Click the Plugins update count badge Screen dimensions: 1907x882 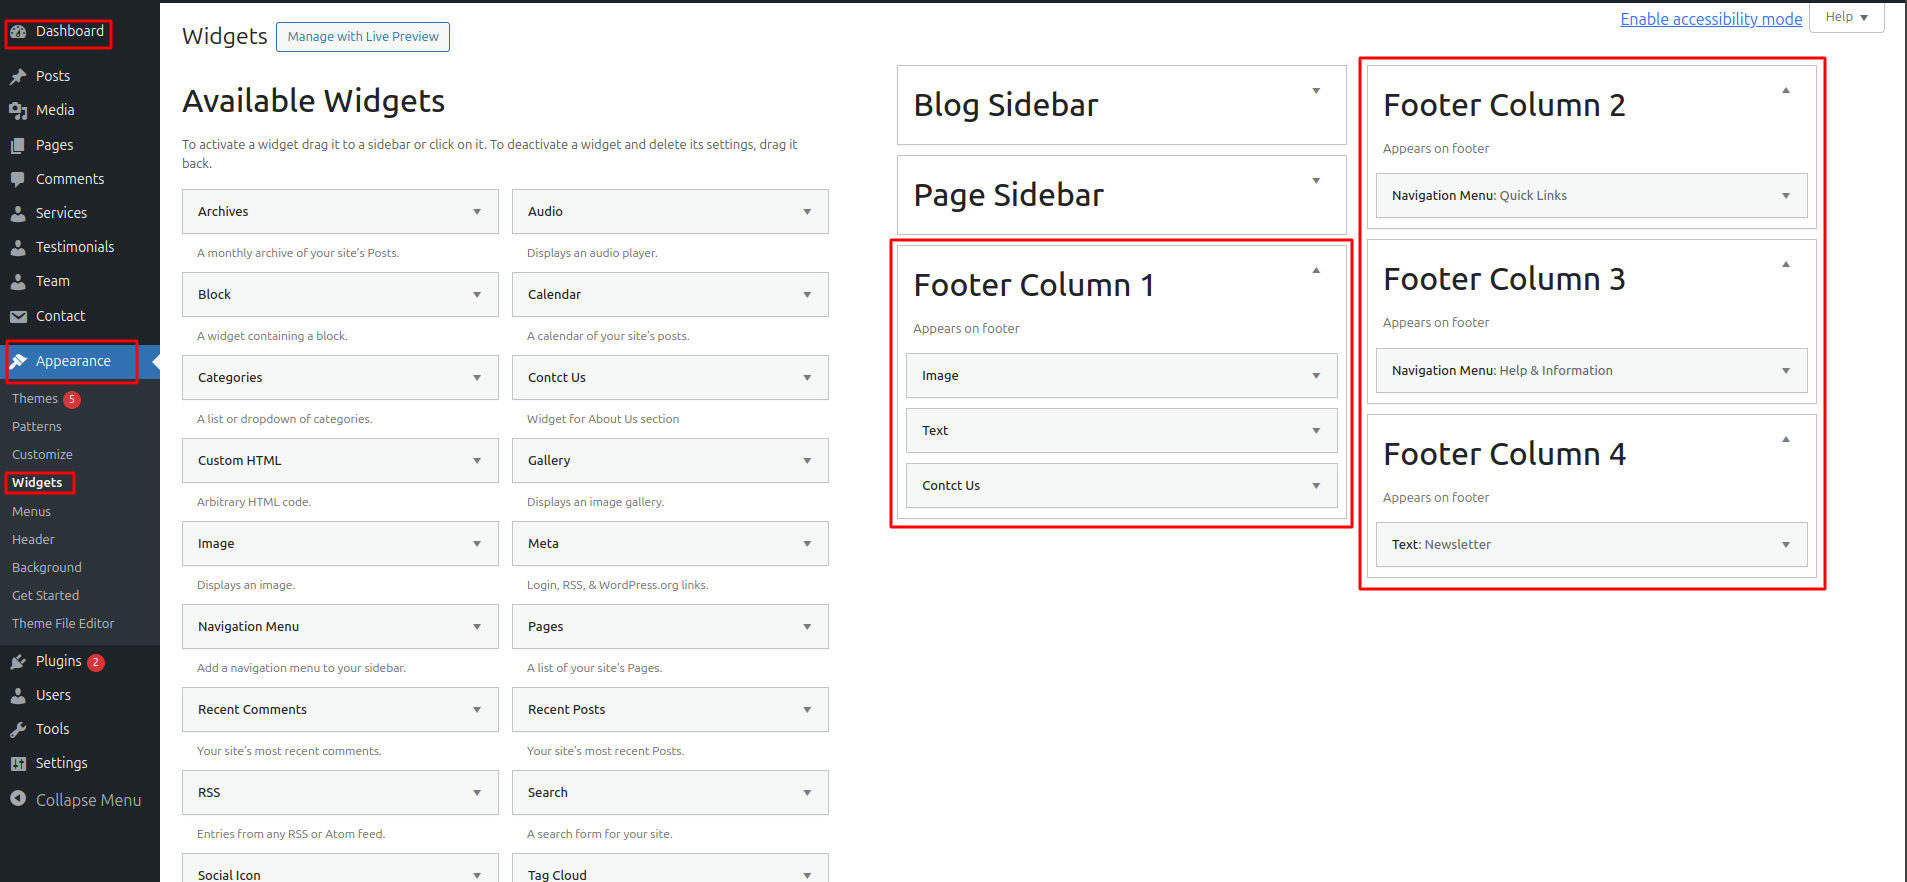(x=96, y=662)
